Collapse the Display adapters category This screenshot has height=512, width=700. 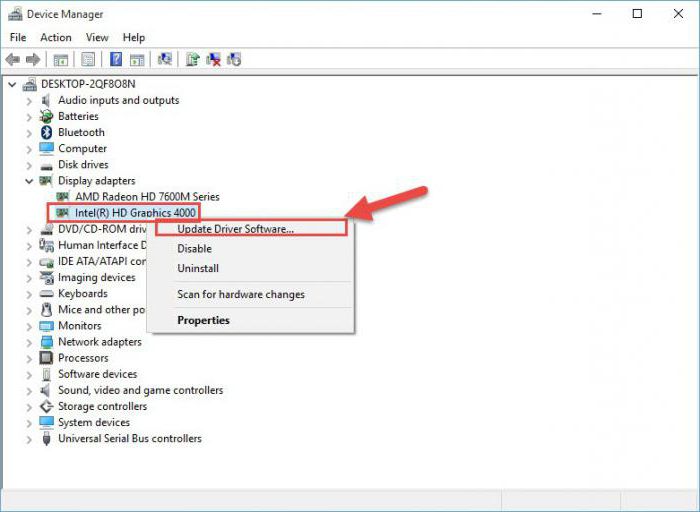coord(28,181)
